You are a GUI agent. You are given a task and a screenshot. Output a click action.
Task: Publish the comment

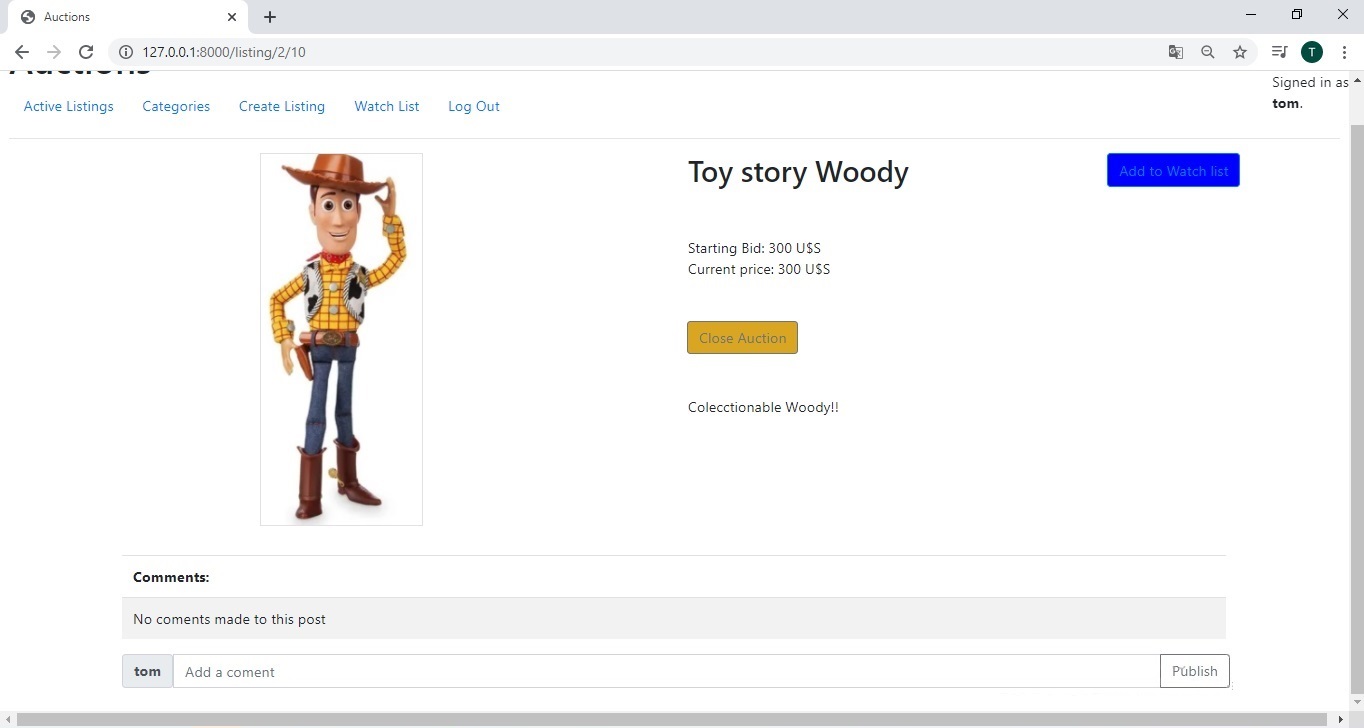(x=1194, y=671)
